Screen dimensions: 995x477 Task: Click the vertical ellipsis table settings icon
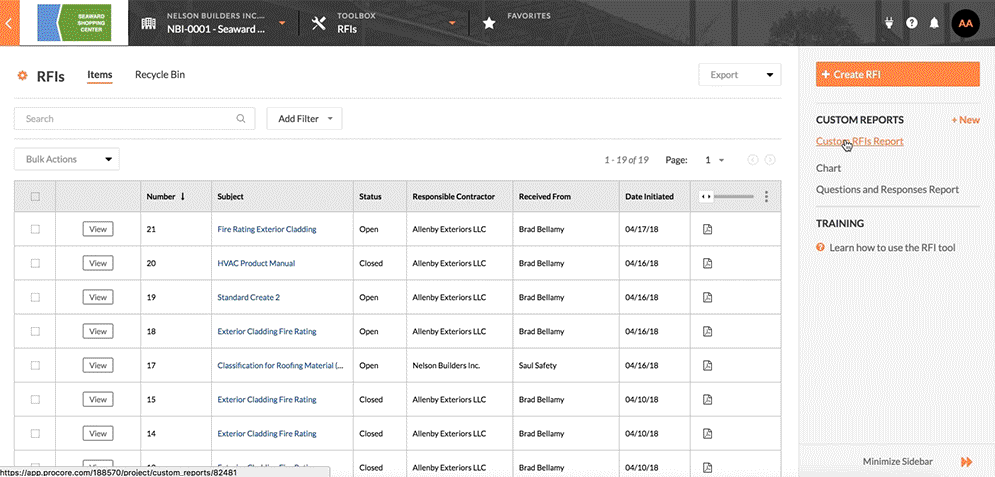tap(766, 197)
